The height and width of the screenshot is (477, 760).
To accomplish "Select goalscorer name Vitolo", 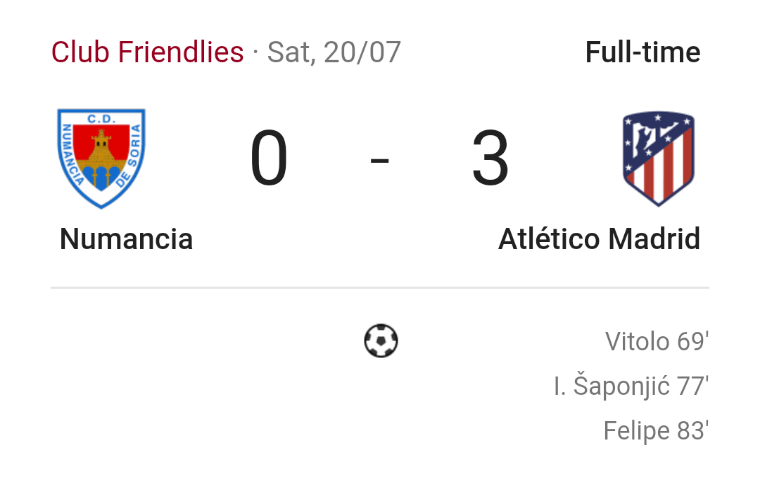I will click(637, 342).
